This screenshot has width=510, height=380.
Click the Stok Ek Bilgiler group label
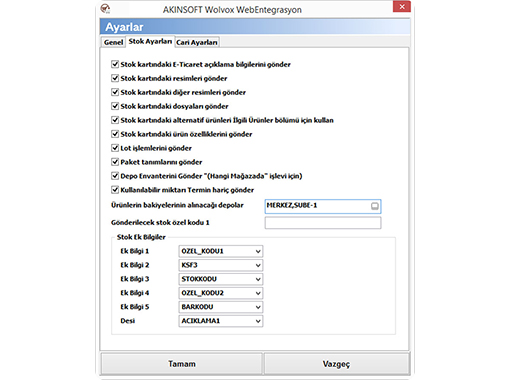tap(141, 237)
